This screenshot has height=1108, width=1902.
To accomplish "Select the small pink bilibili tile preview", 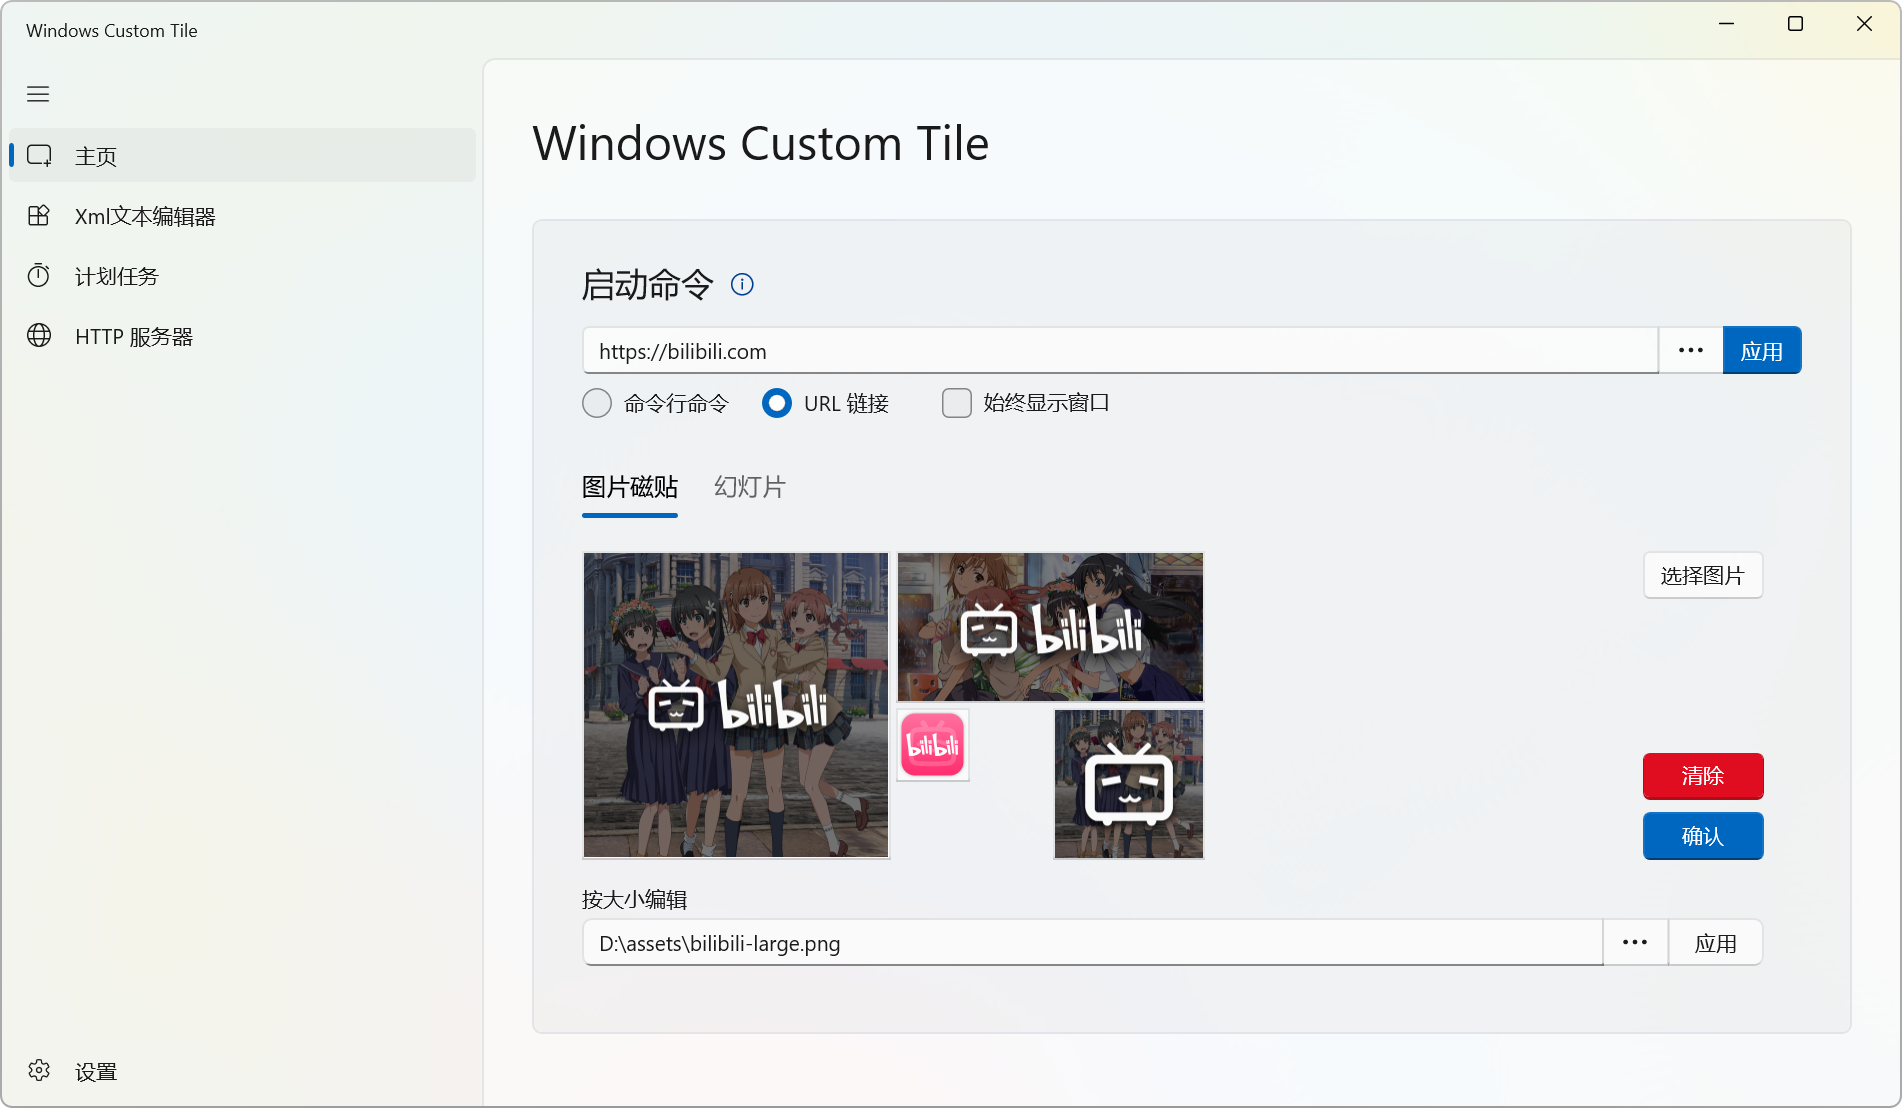I will point(933,745).
